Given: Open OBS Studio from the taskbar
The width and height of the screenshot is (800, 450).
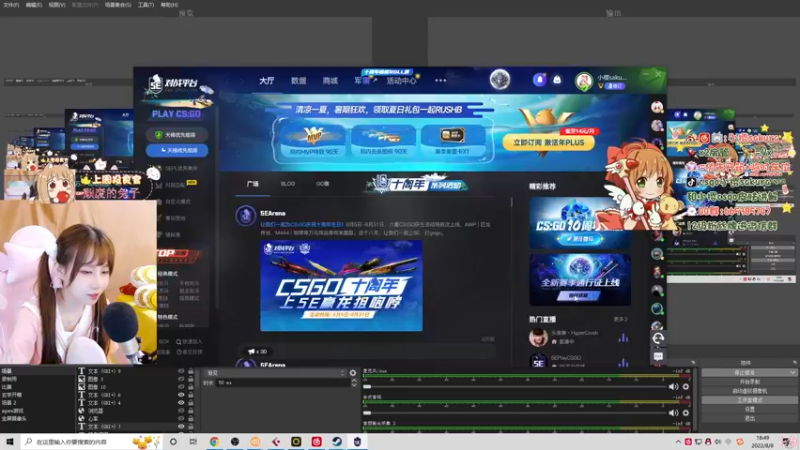Looking at the screenshot, I should click(235, 441).
